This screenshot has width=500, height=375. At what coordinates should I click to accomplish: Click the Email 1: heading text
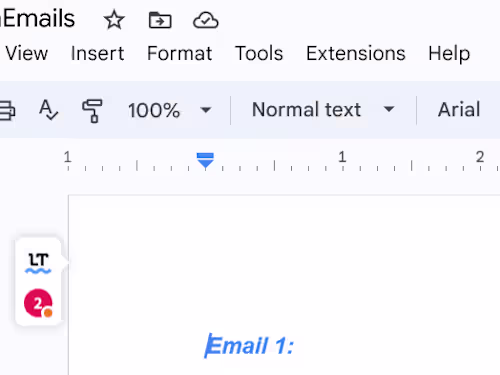[250, 346]
